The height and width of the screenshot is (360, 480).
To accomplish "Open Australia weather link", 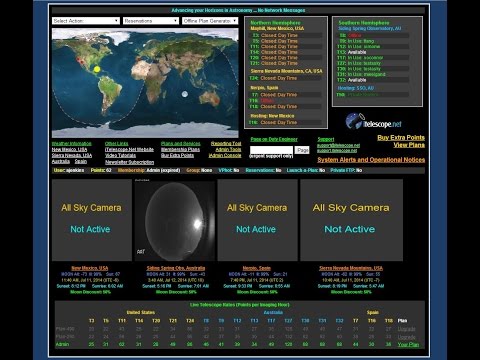I will pyautogui.click(x=61, y=161).
